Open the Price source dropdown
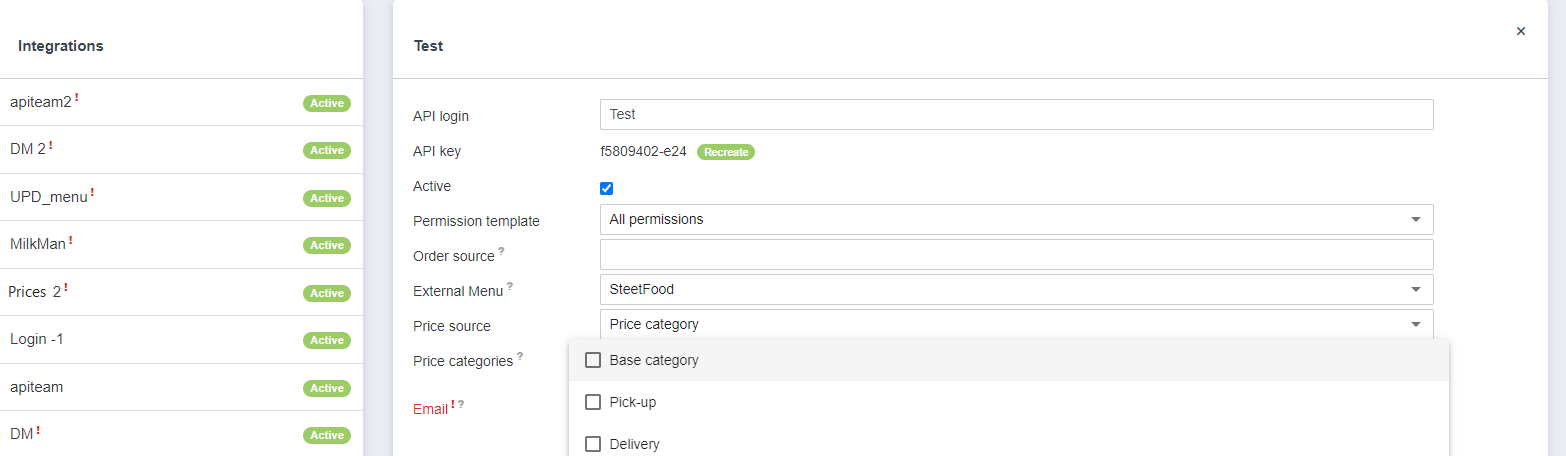 (x=1016, y=324)
